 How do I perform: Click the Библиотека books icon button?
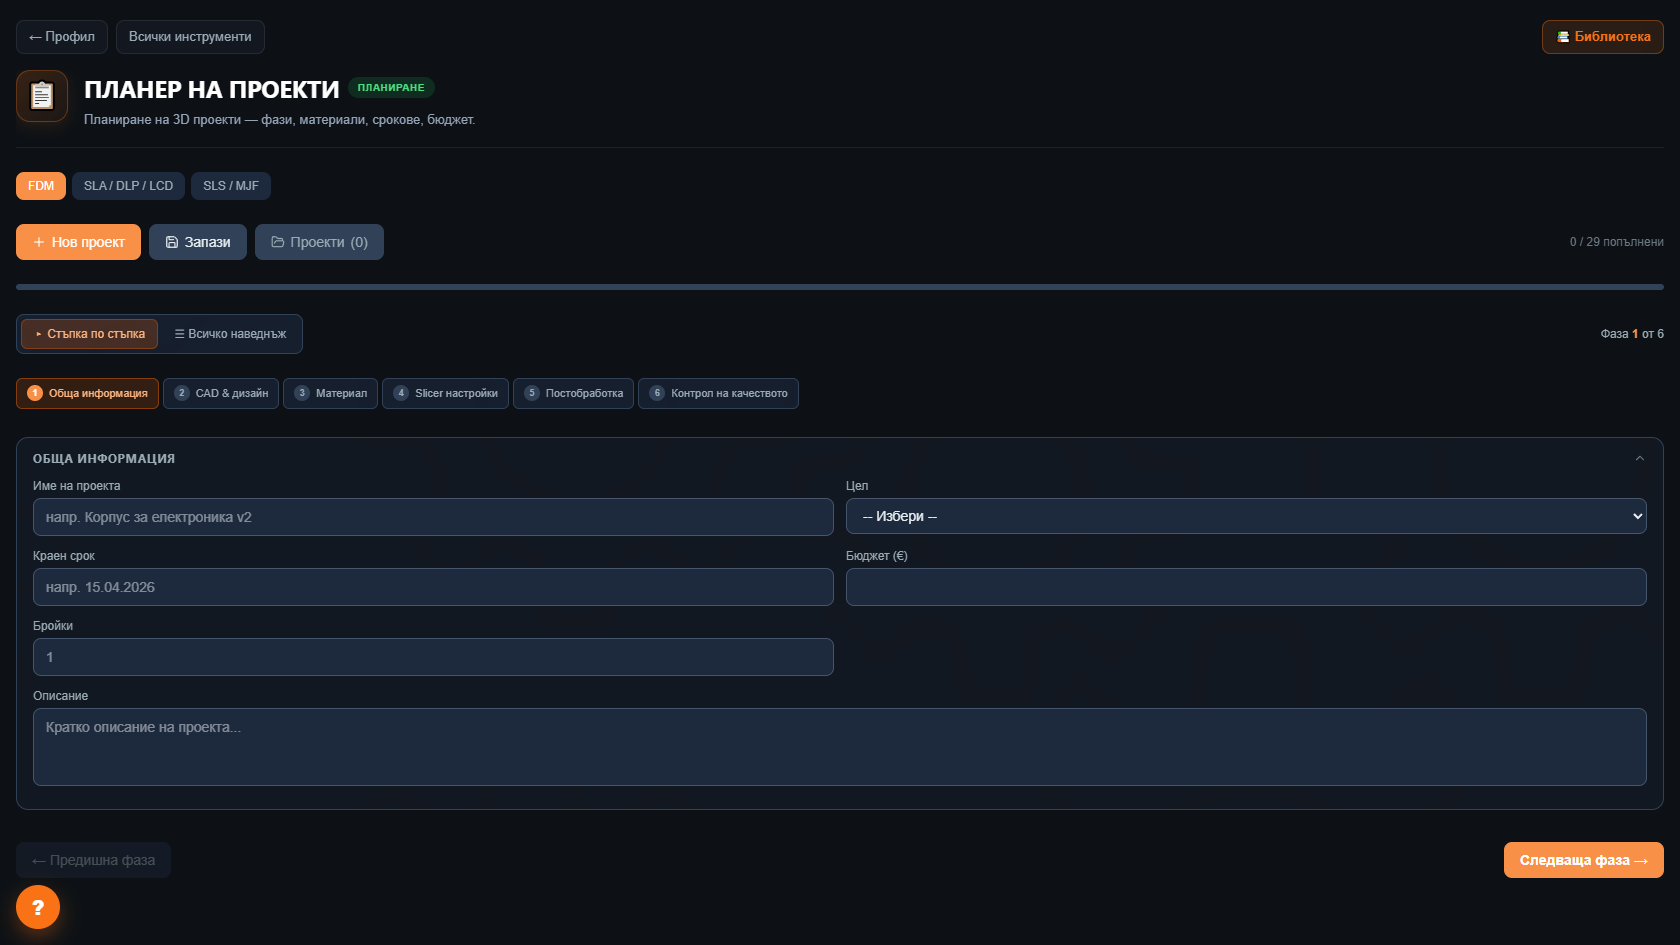coord(1563,37)
